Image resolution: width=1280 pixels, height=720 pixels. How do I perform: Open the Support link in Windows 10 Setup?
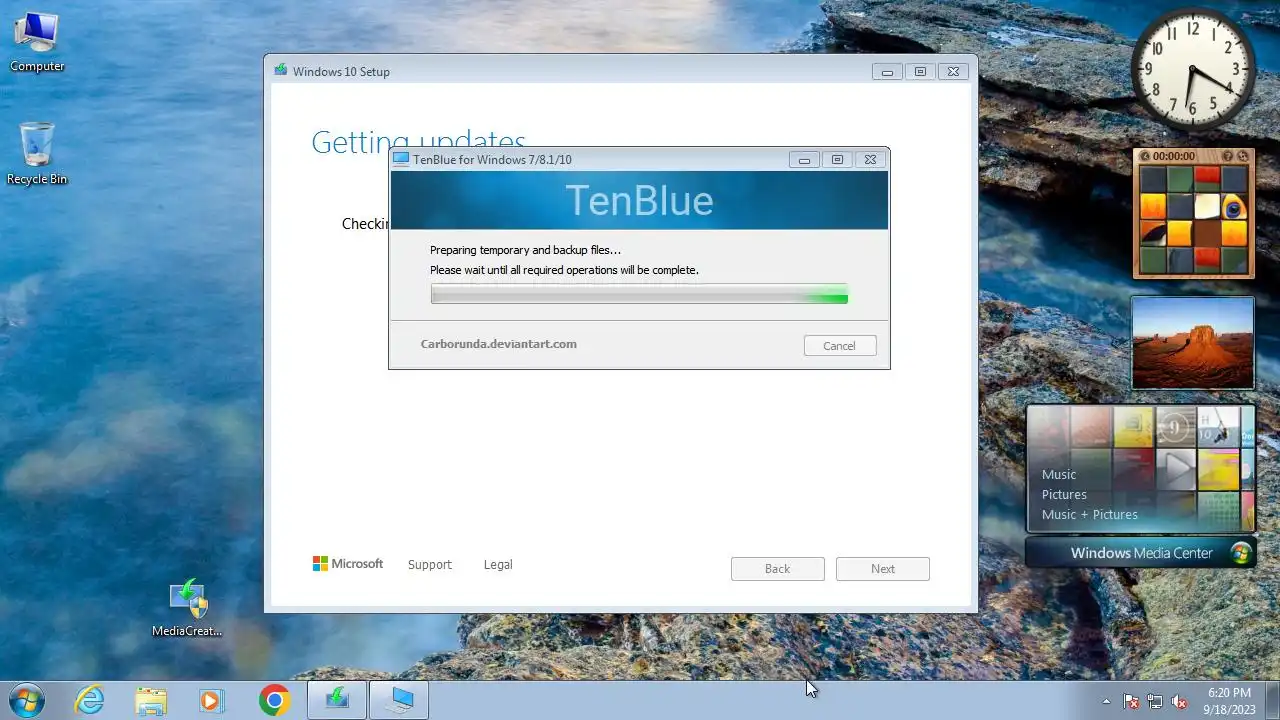430,565
